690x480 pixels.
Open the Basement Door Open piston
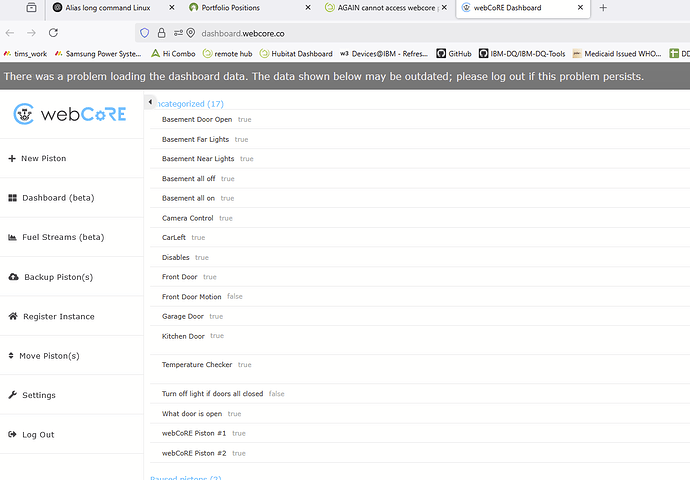tap(197, 120)
